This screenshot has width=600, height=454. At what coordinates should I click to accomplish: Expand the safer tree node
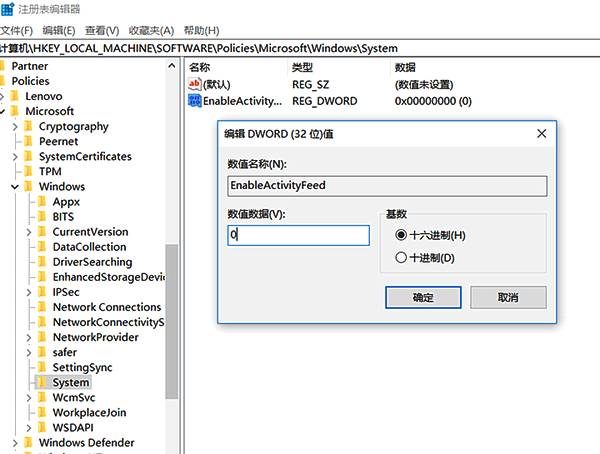29,353
